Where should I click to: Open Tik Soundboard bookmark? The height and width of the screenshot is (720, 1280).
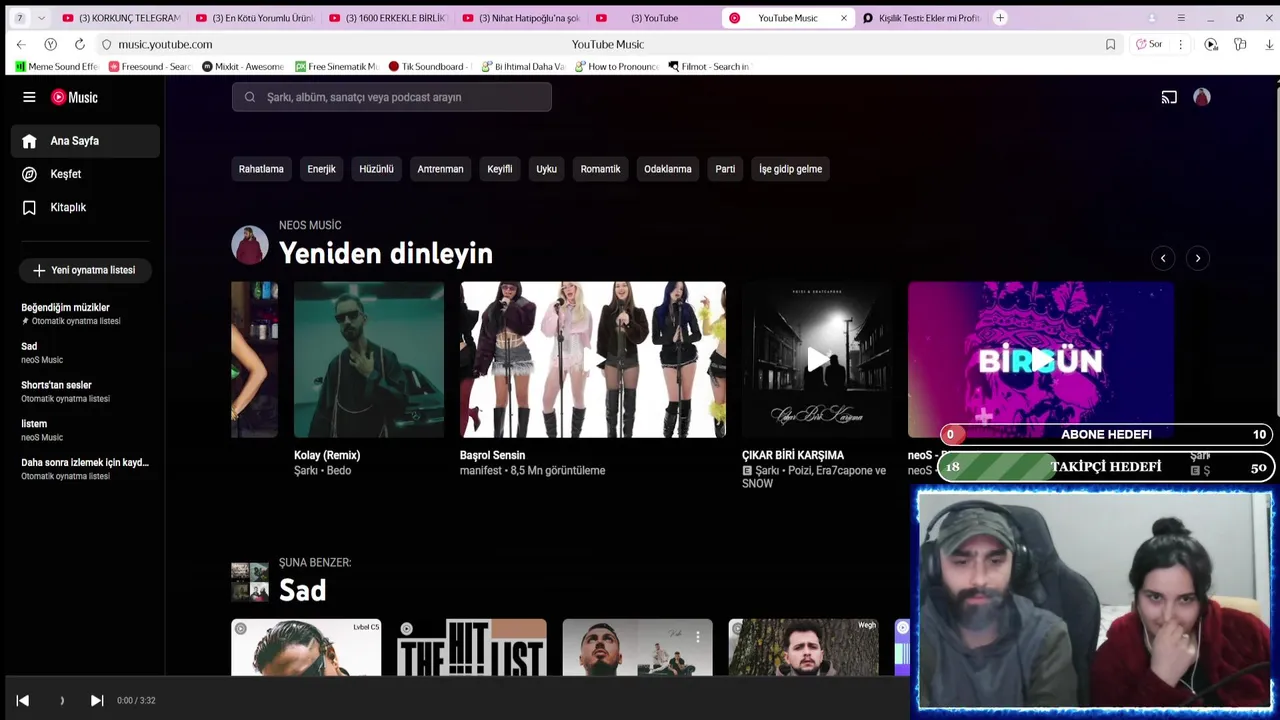[x=430, y=67]
